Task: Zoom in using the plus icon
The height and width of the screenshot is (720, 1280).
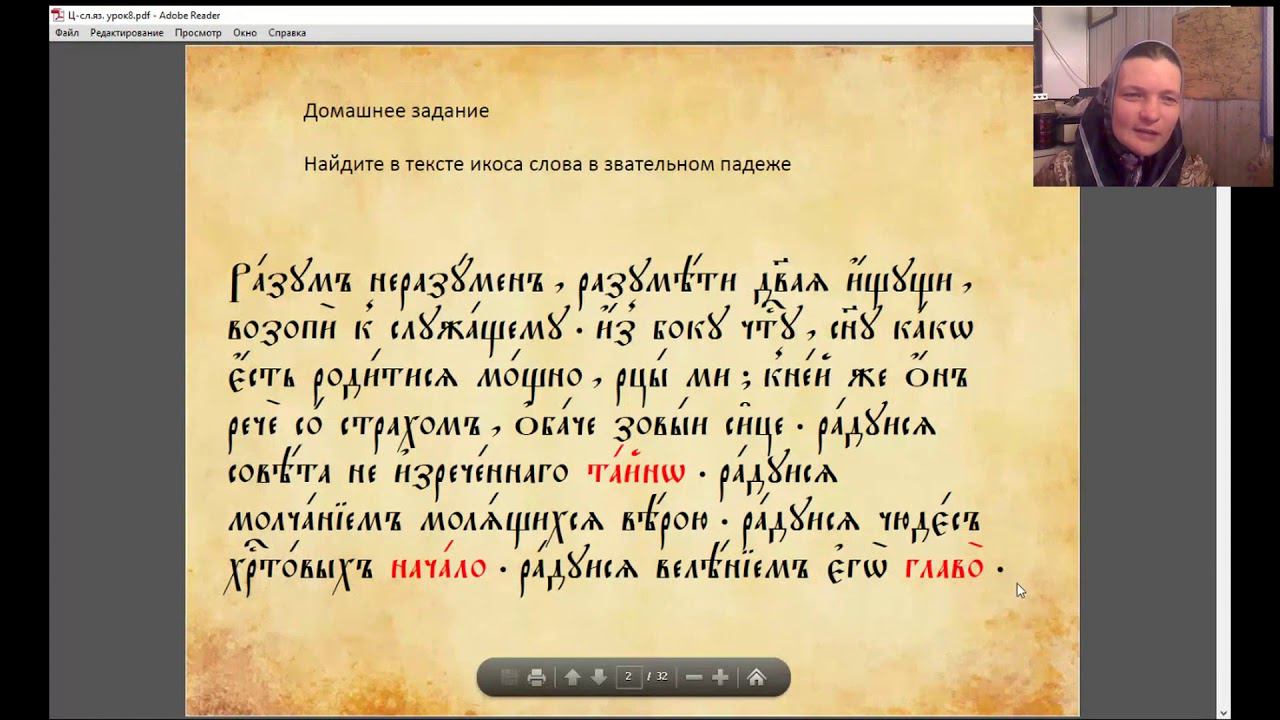Action: tap(720, 677)
